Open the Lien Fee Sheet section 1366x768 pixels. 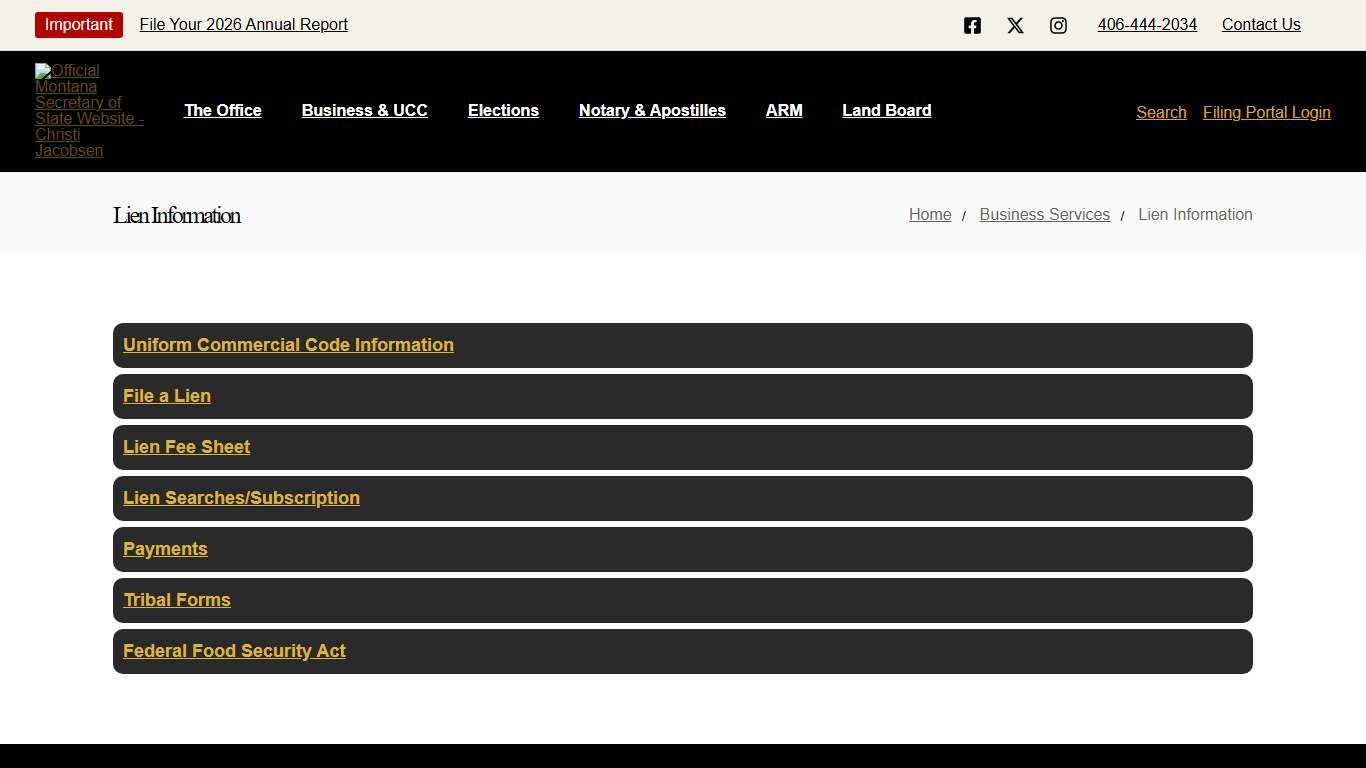coord(186,447)
